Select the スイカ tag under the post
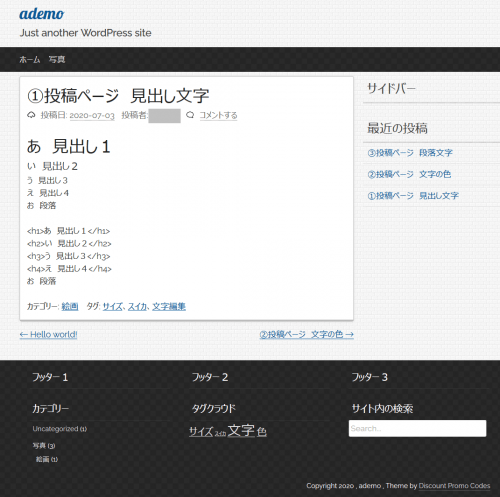Image resolution: width=500 pixels, height=497 pixels. [x=137, y=306]
